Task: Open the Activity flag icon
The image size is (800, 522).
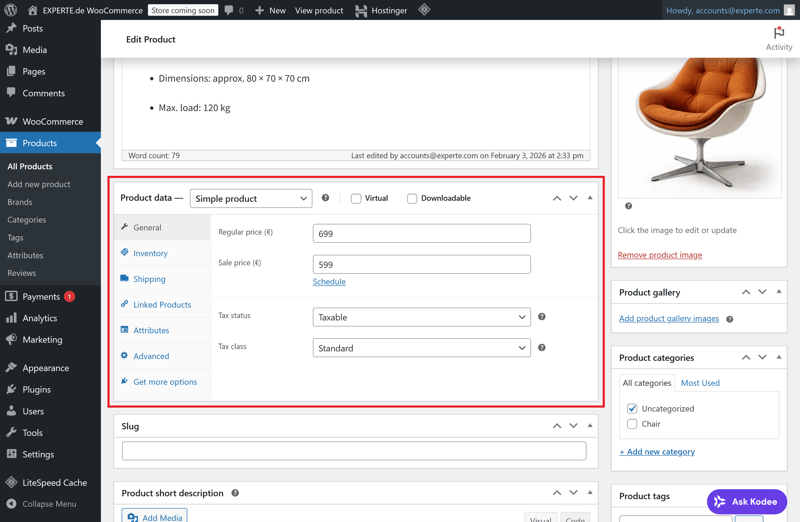Action: (x=778, y=33)
